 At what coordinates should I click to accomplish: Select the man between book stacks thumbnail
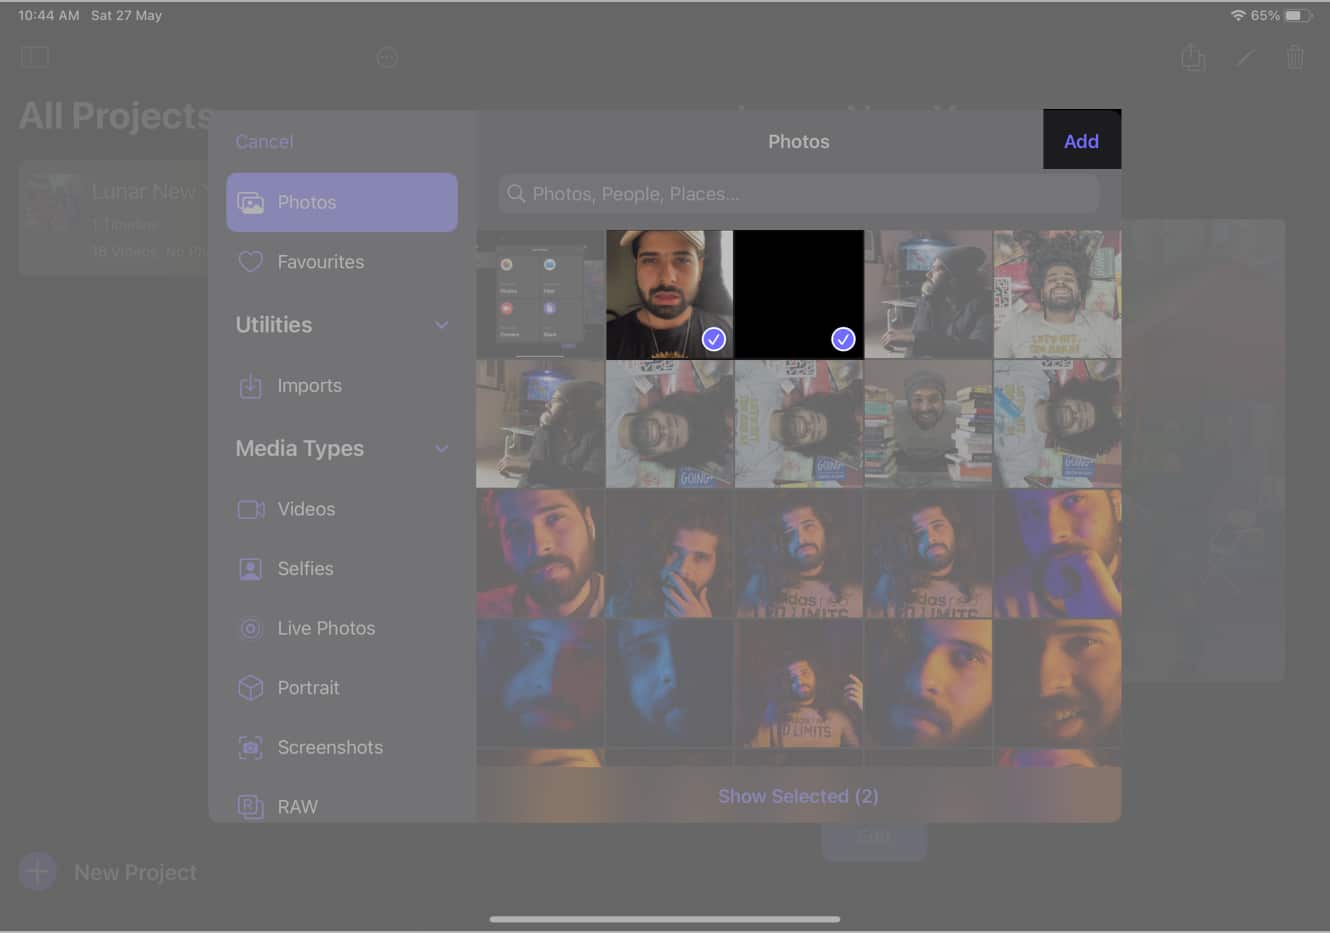tap(928, 424)
